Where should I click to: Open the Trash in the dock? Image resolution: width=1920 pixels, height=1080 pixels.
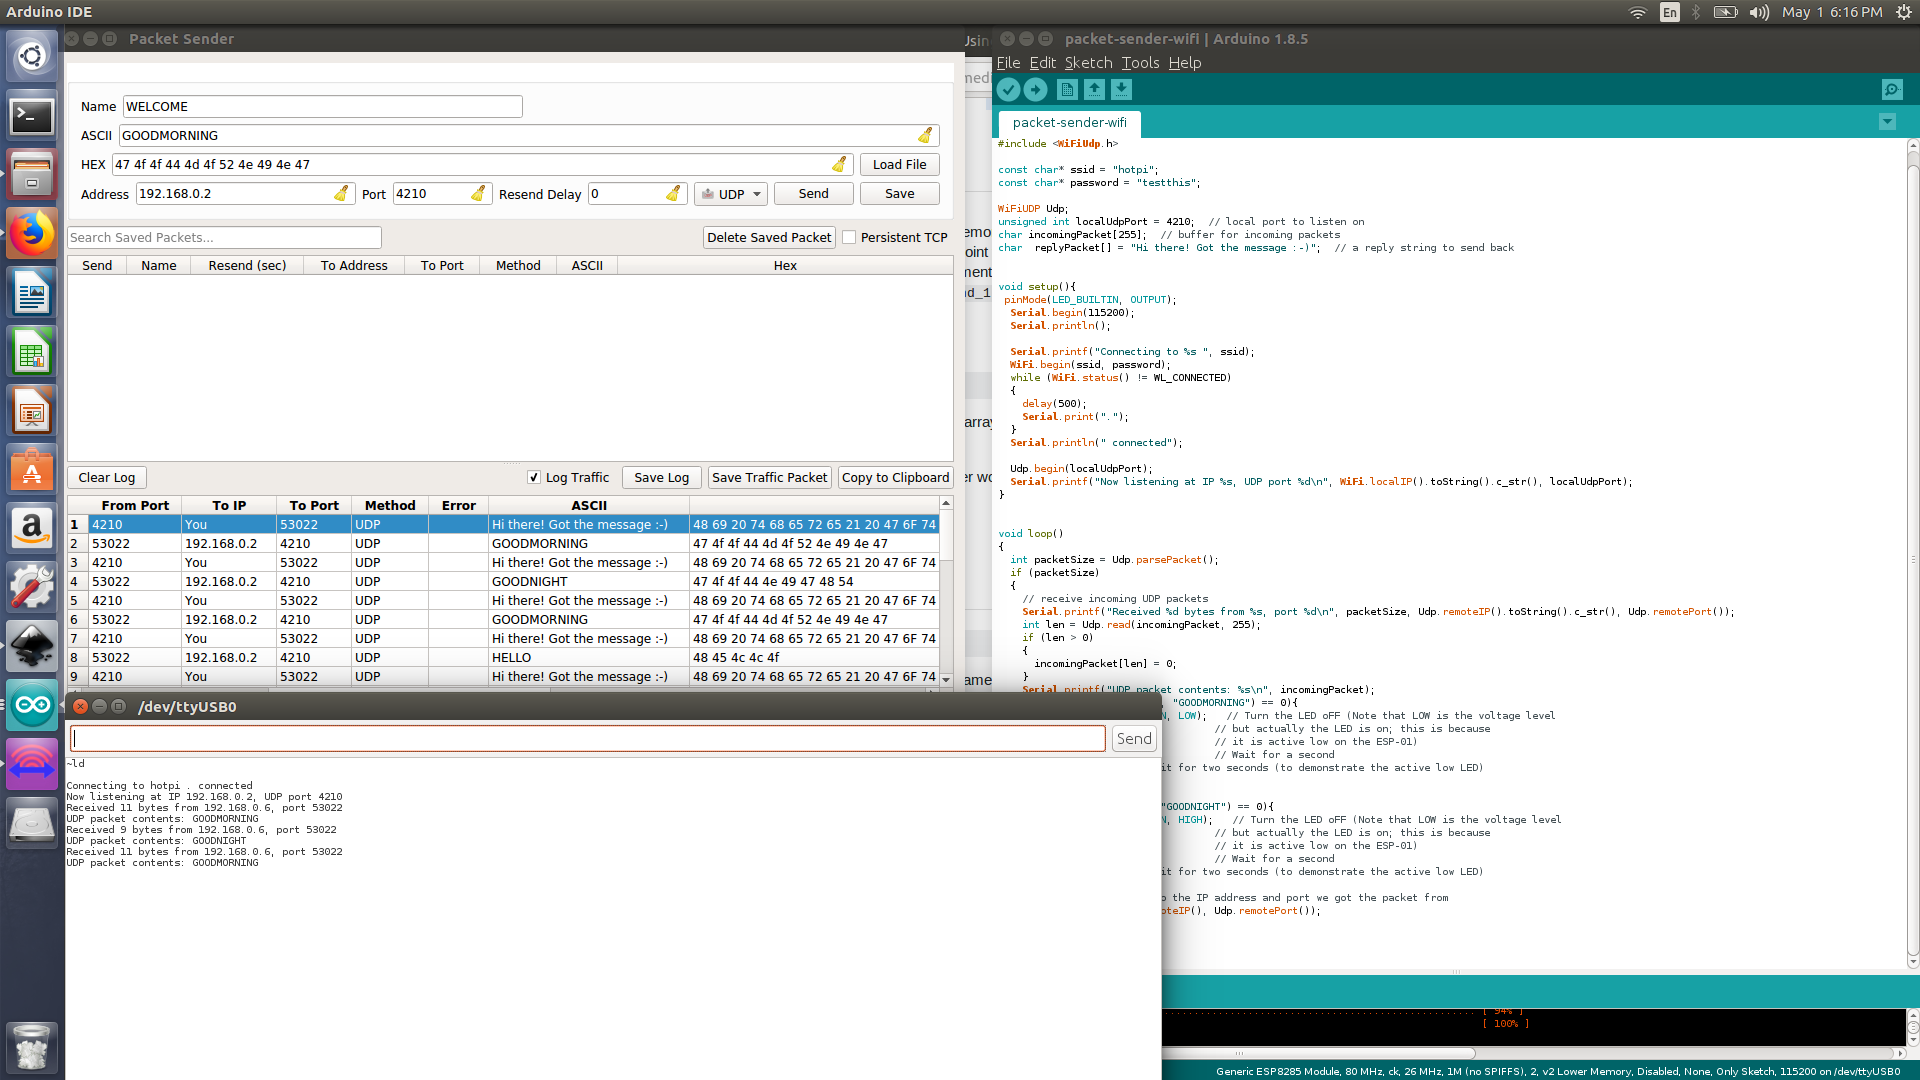32,1047
